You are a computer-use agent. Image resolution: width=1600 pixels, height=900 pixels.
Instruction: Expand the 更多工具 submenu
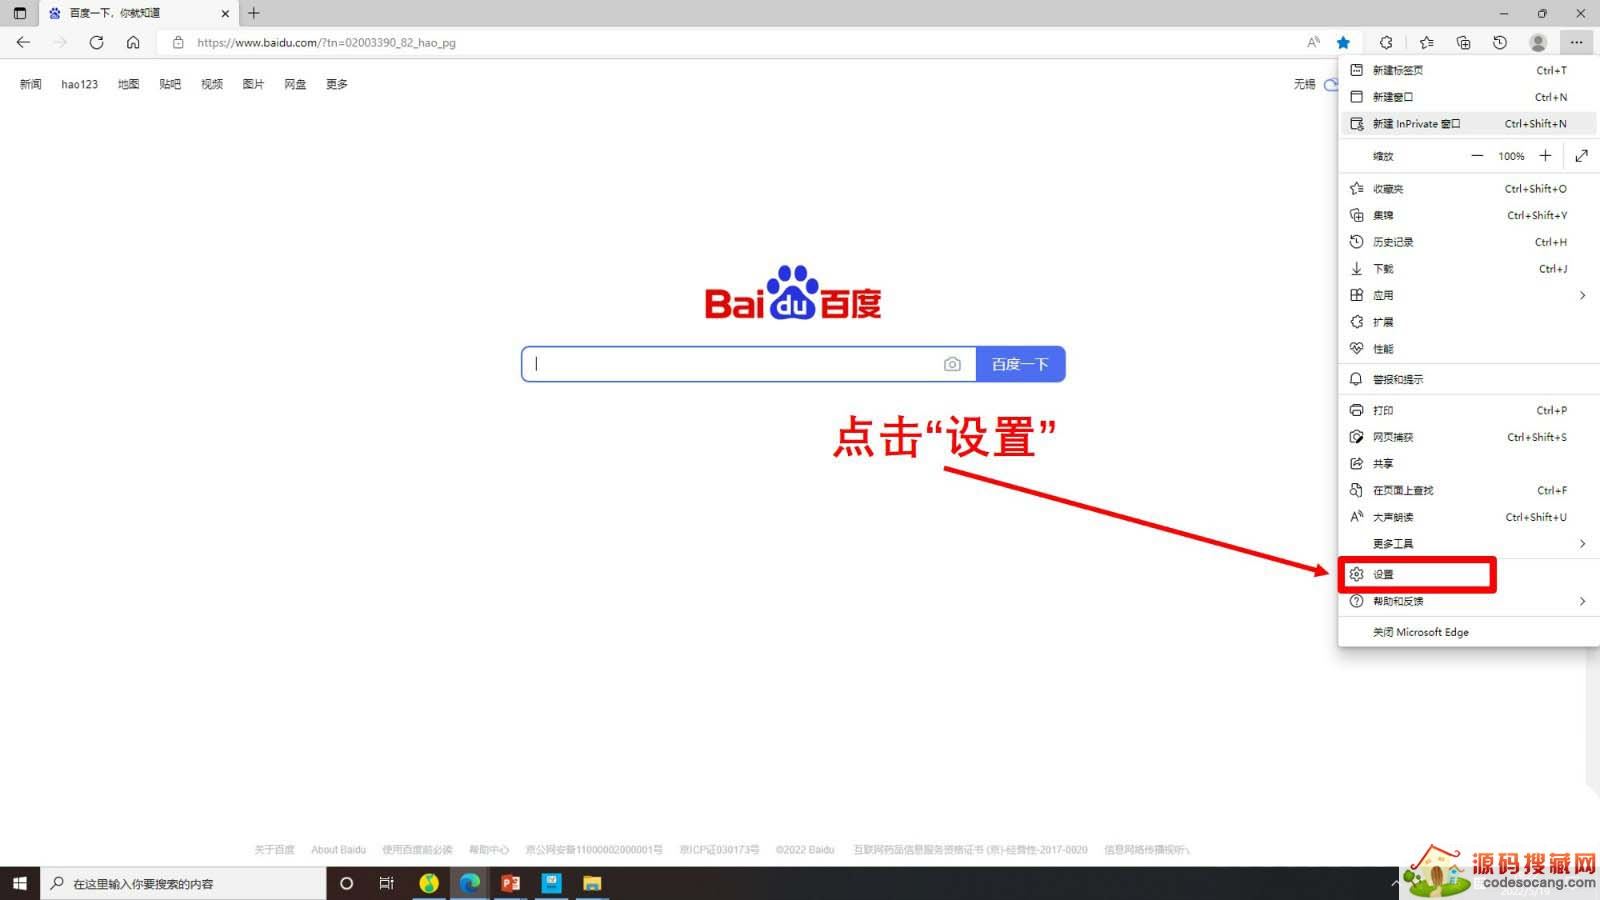click(1582, 544)
